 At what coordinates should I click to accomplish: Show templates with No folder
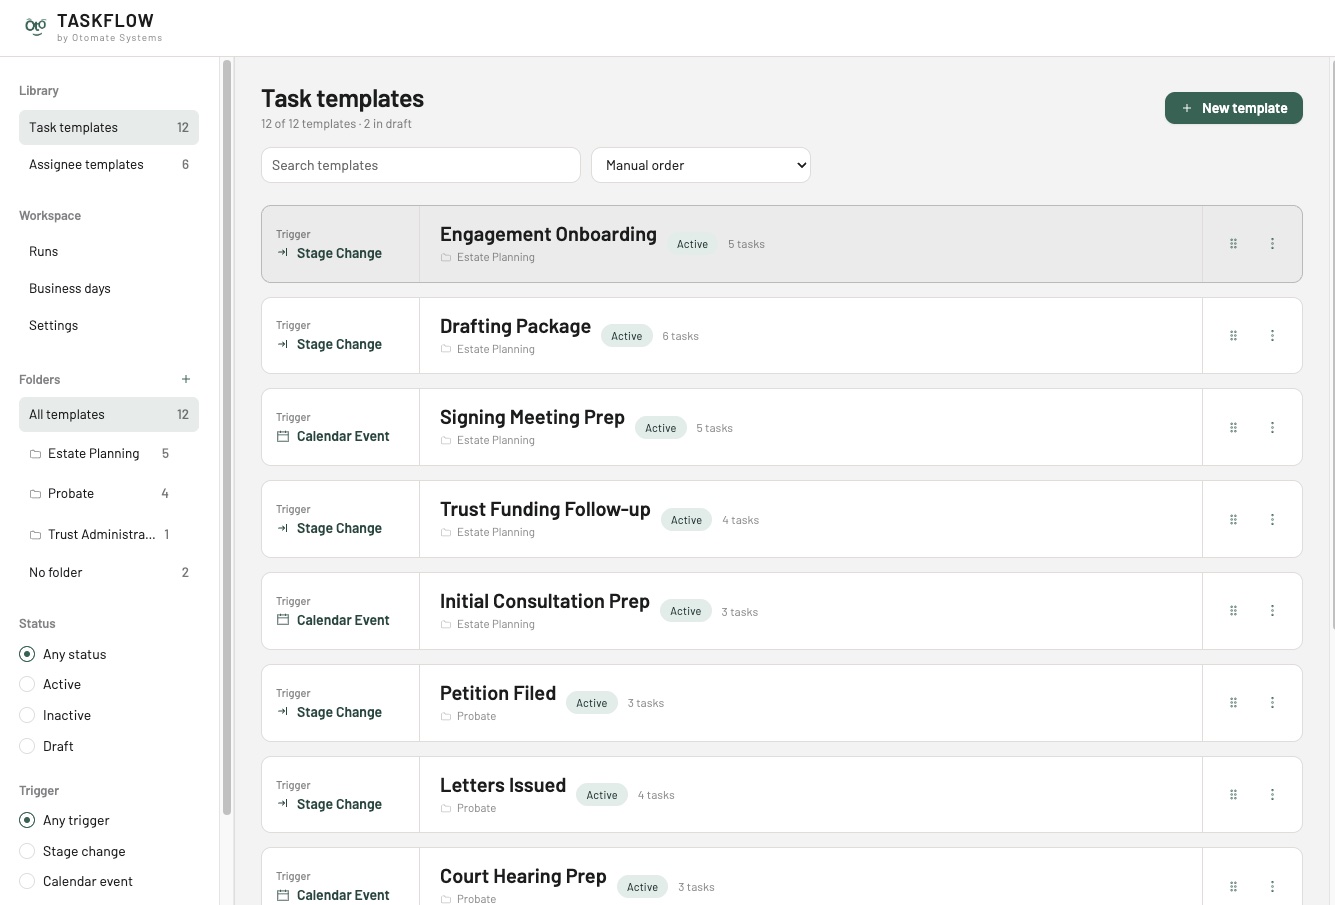point(109,572)
